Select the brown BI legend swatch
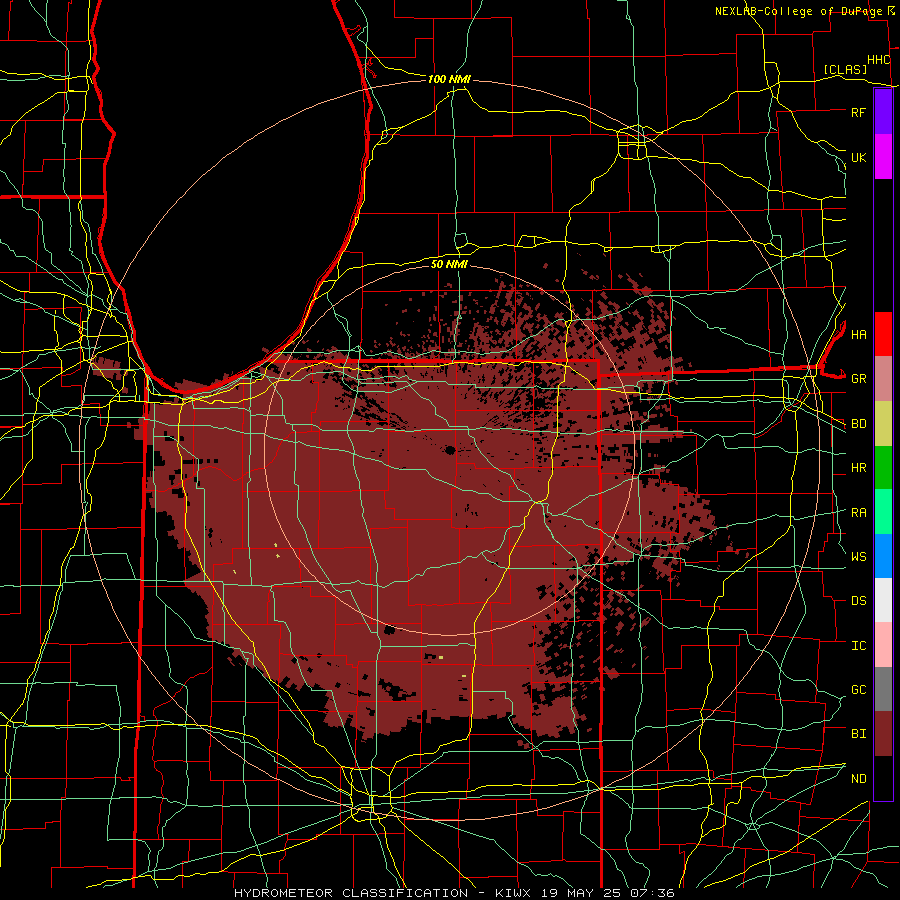 (883, 734)
